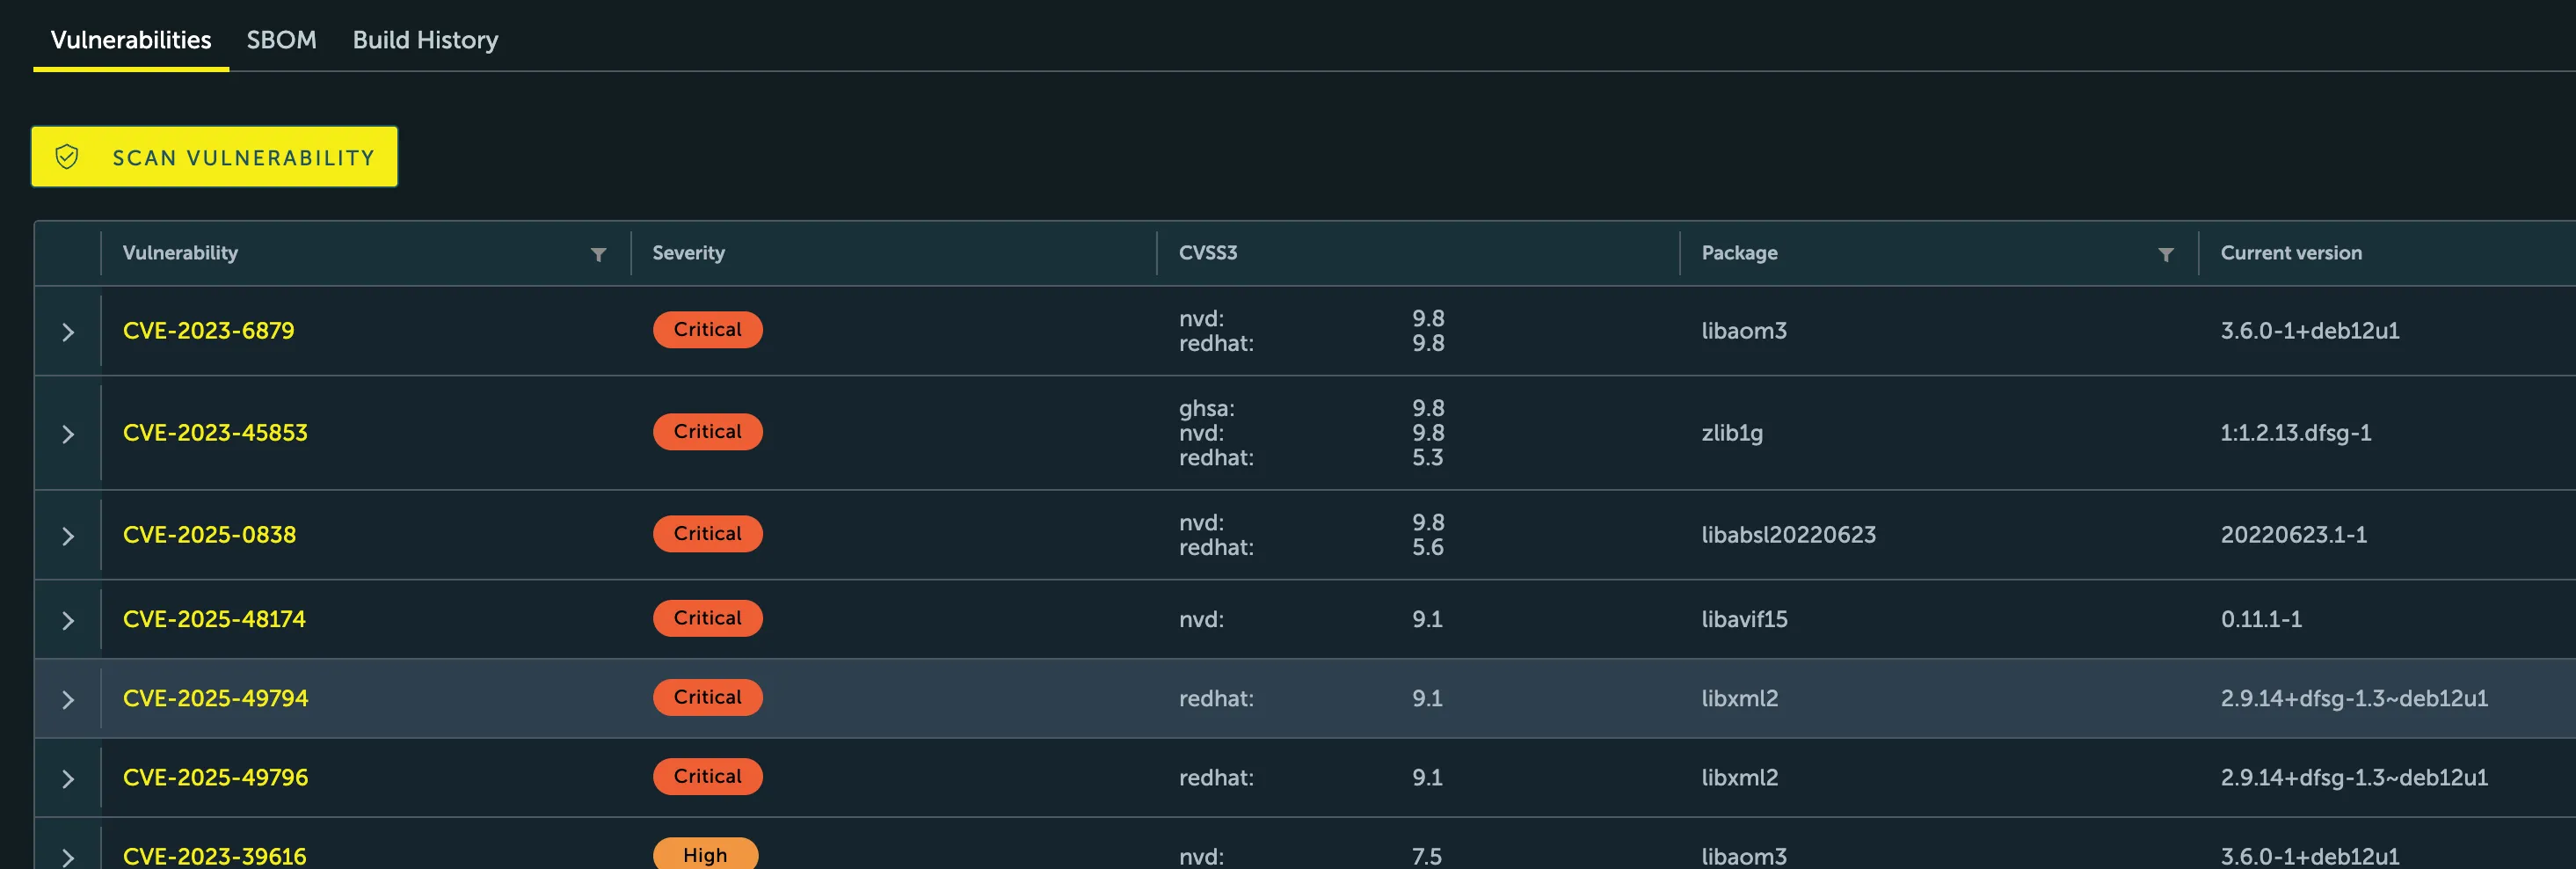Expand the CVE-2023-45853 row
This screenshot has height=869, width=2576.
pyautogui.click(x=68, y=434)
